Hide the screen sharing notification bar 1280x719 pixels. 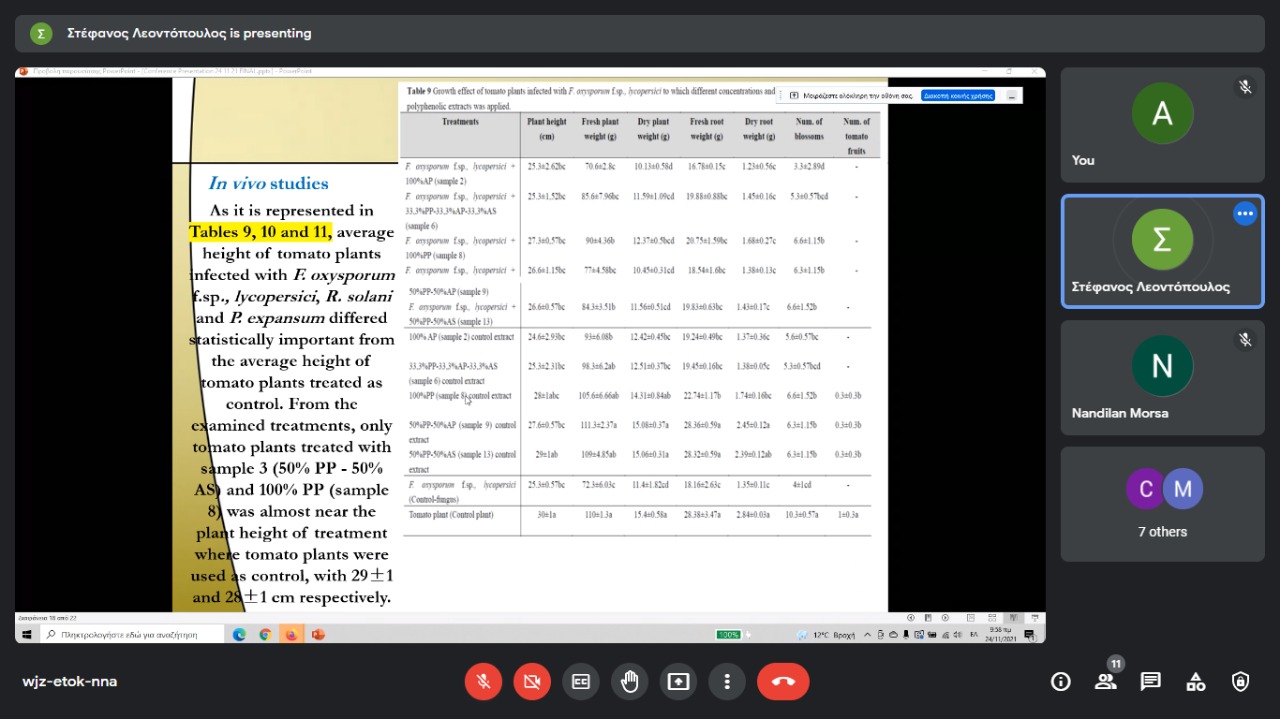click(1012, 95)
